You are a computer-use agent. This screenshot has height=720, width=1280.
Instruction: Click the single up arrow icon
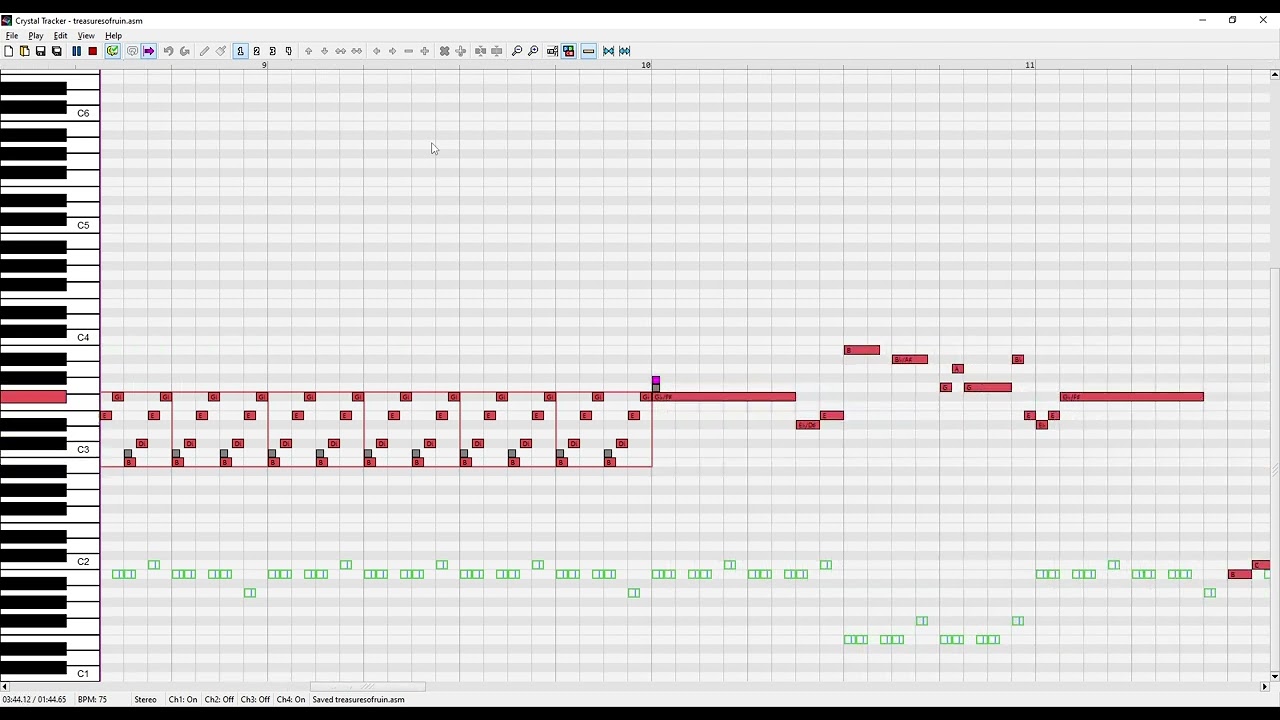309,51
